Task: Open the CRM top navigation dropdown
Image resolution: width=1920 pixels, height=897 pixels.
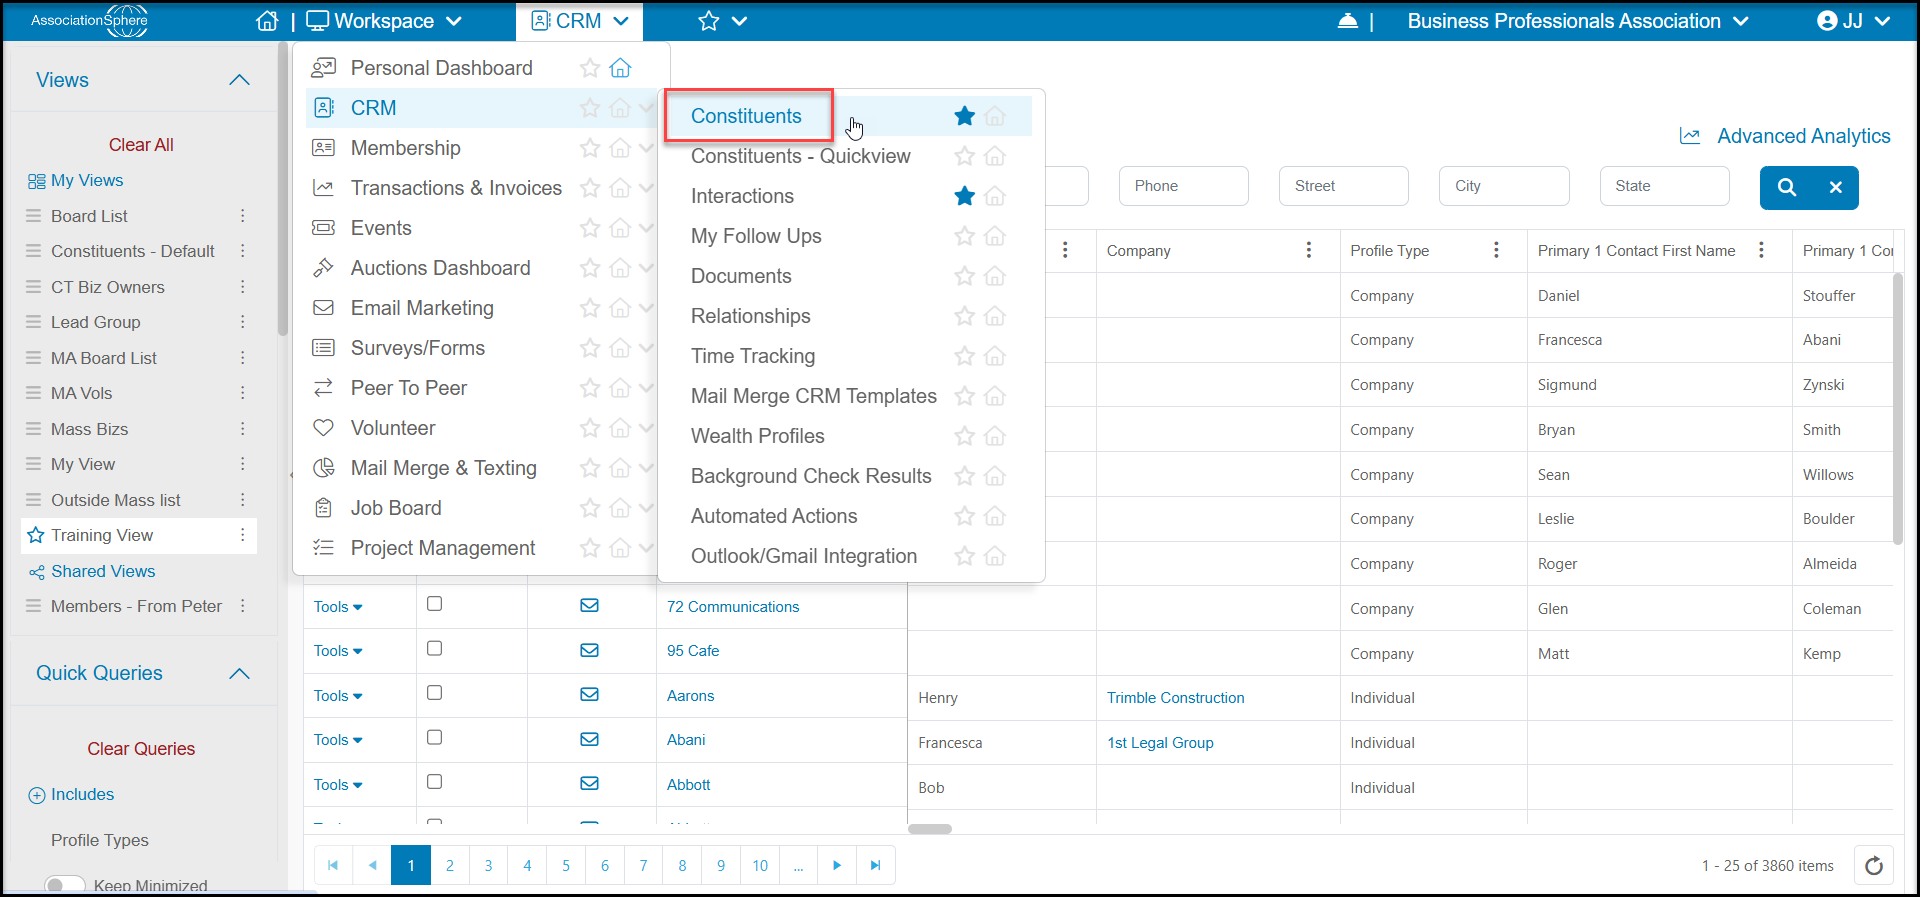Action: pos(580,21)
